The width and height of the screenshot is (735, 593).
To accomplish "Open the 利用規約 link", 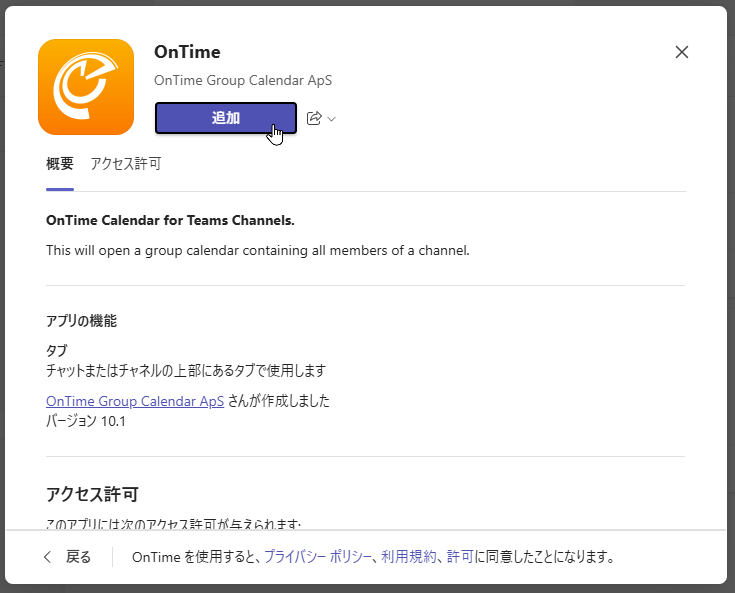I will pyautogui.click(x=408, y=557).
